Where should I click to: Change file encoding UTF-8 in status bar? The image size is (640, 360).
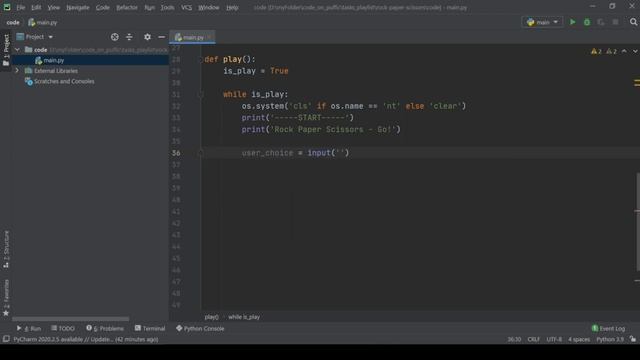tap(554, 339)
